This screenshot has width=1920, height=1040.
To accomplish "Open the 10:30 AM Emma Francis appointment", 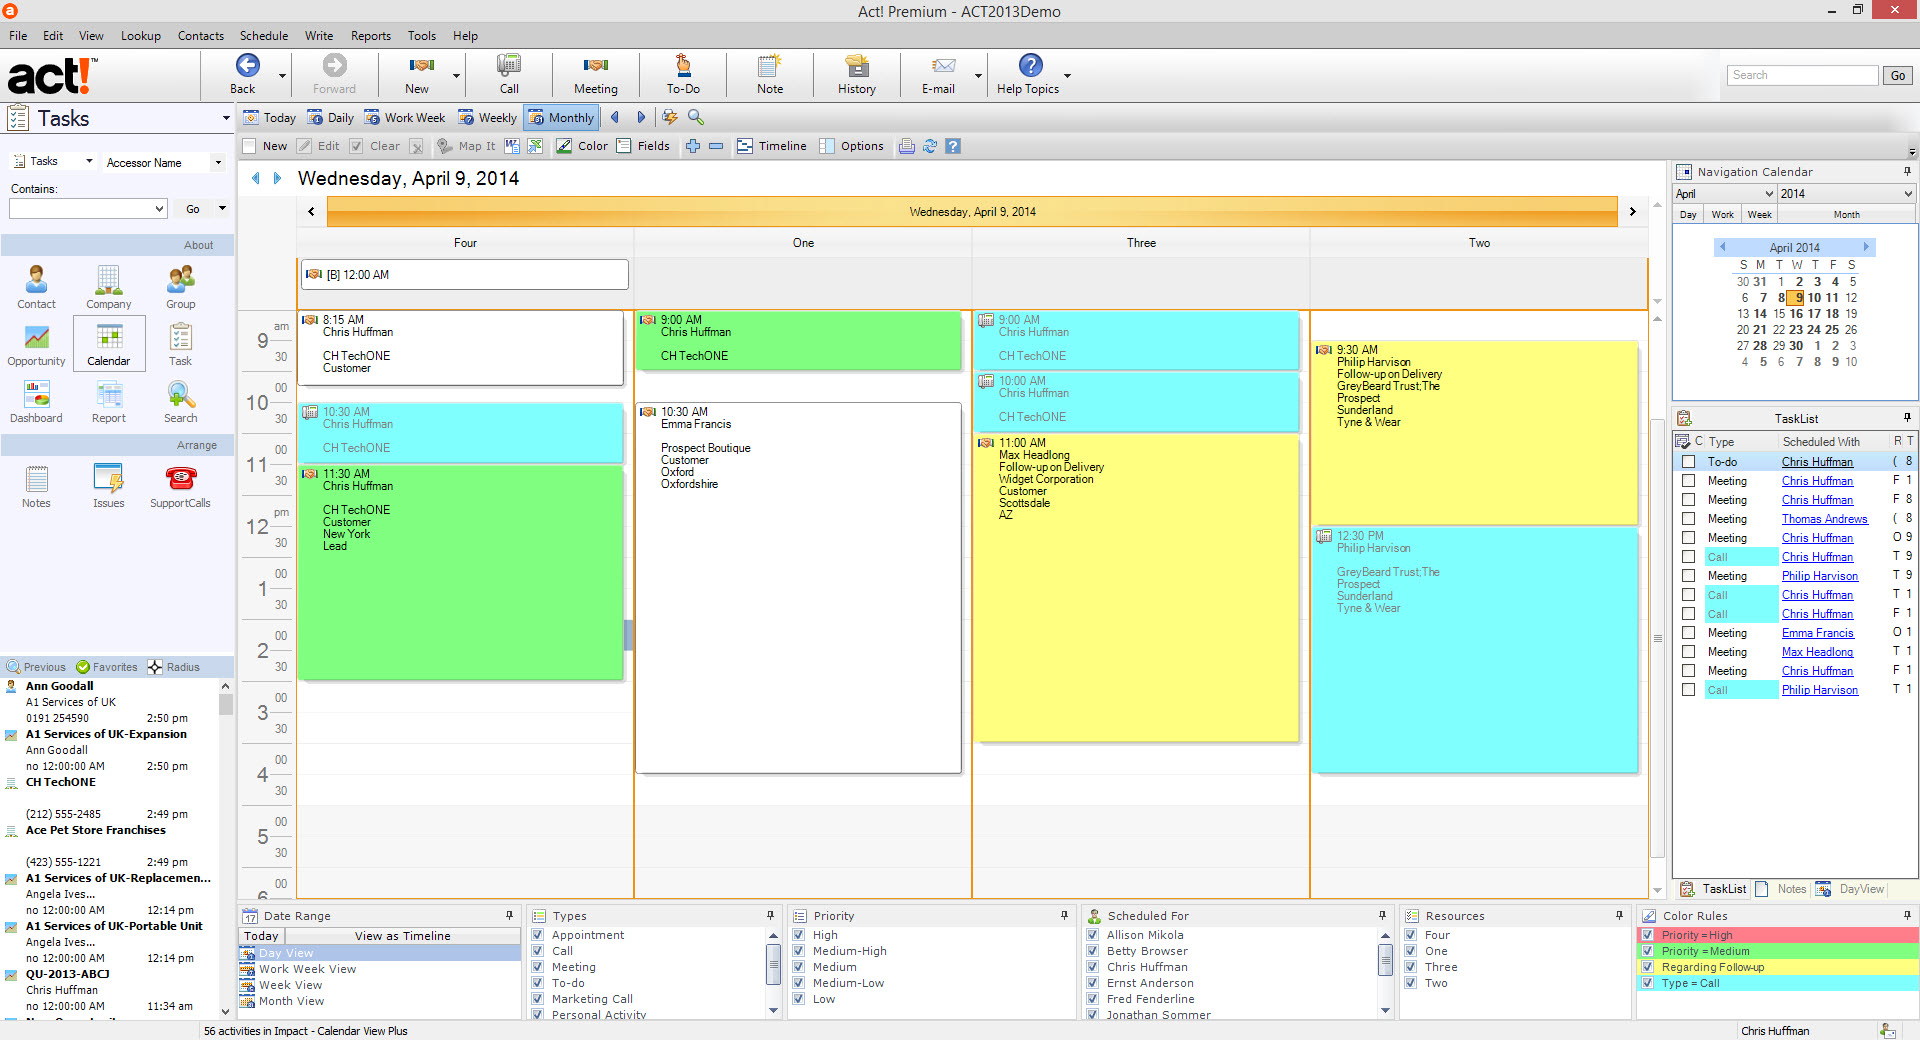I will 798,588.
